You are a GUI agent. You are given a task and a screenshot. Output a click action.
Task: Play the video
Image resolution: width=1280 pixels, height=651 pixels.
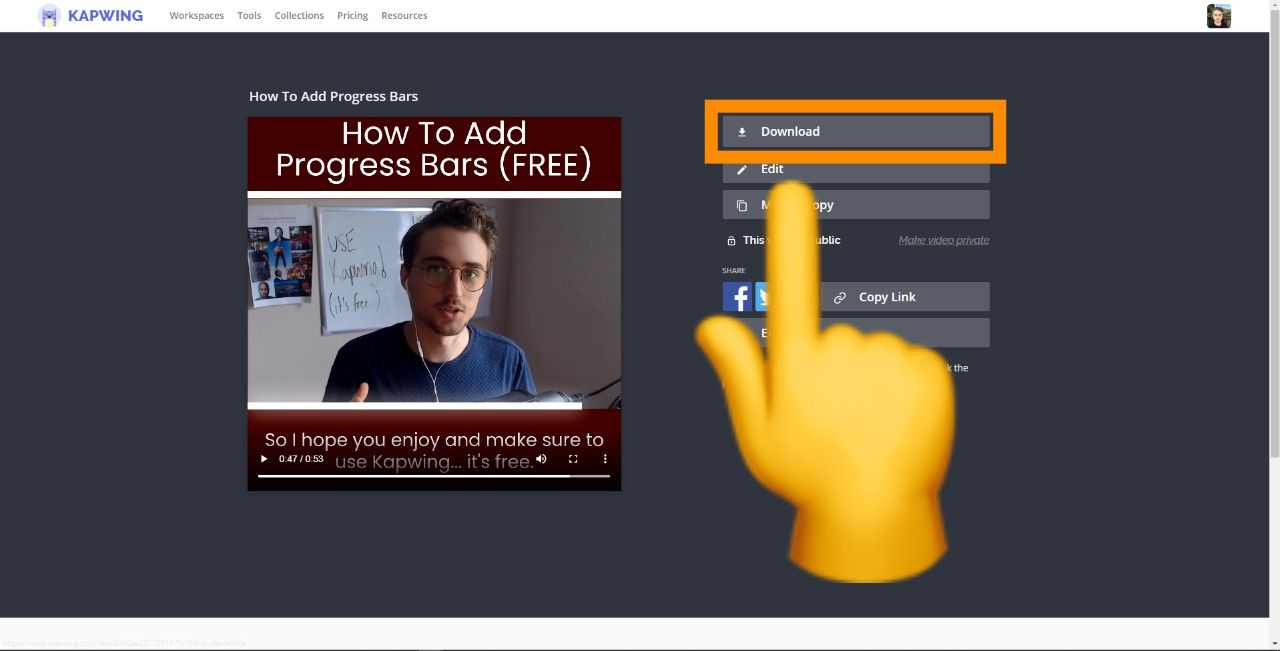264,459
